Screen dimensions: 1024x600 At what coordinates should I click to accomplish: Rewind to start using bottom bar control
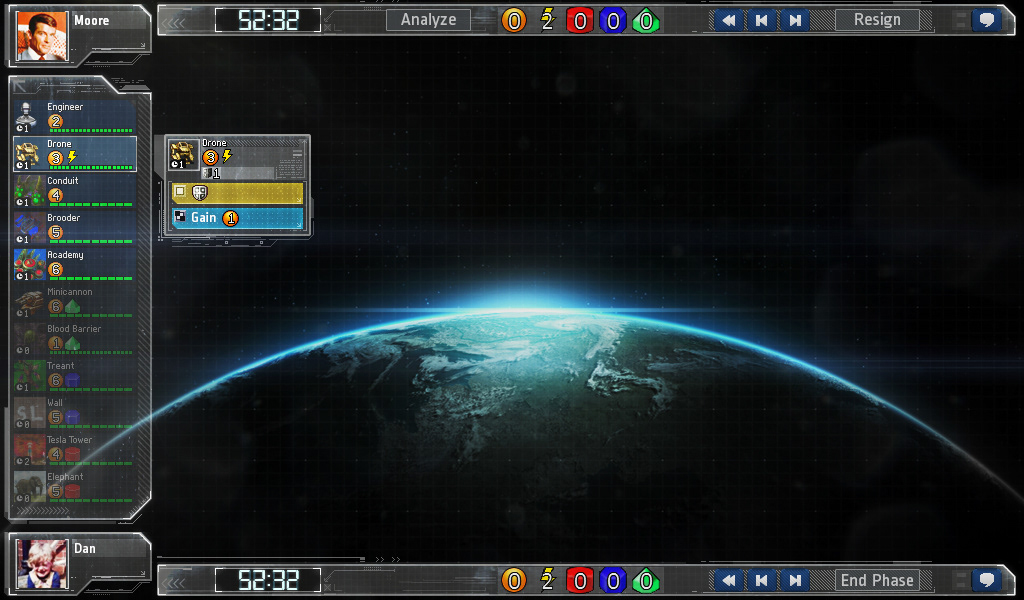(x=728, y=580)
